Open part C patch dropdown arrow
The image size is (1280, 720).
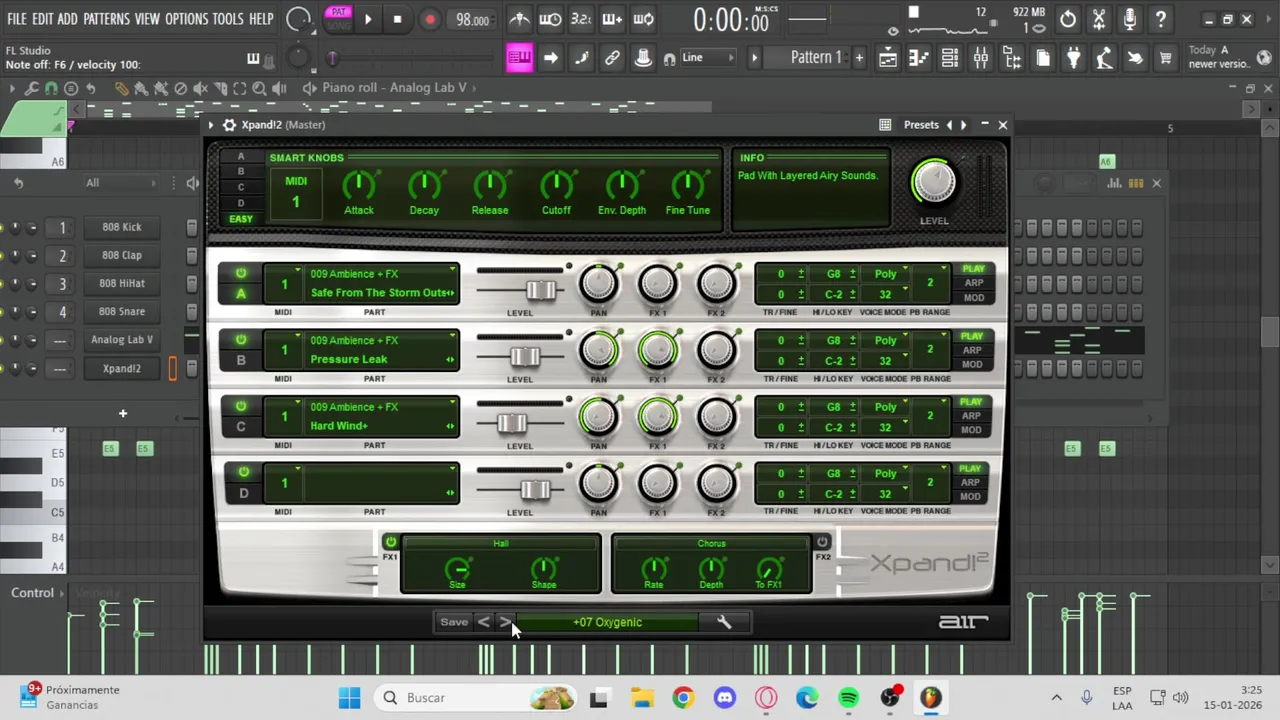tap(452, 403)
